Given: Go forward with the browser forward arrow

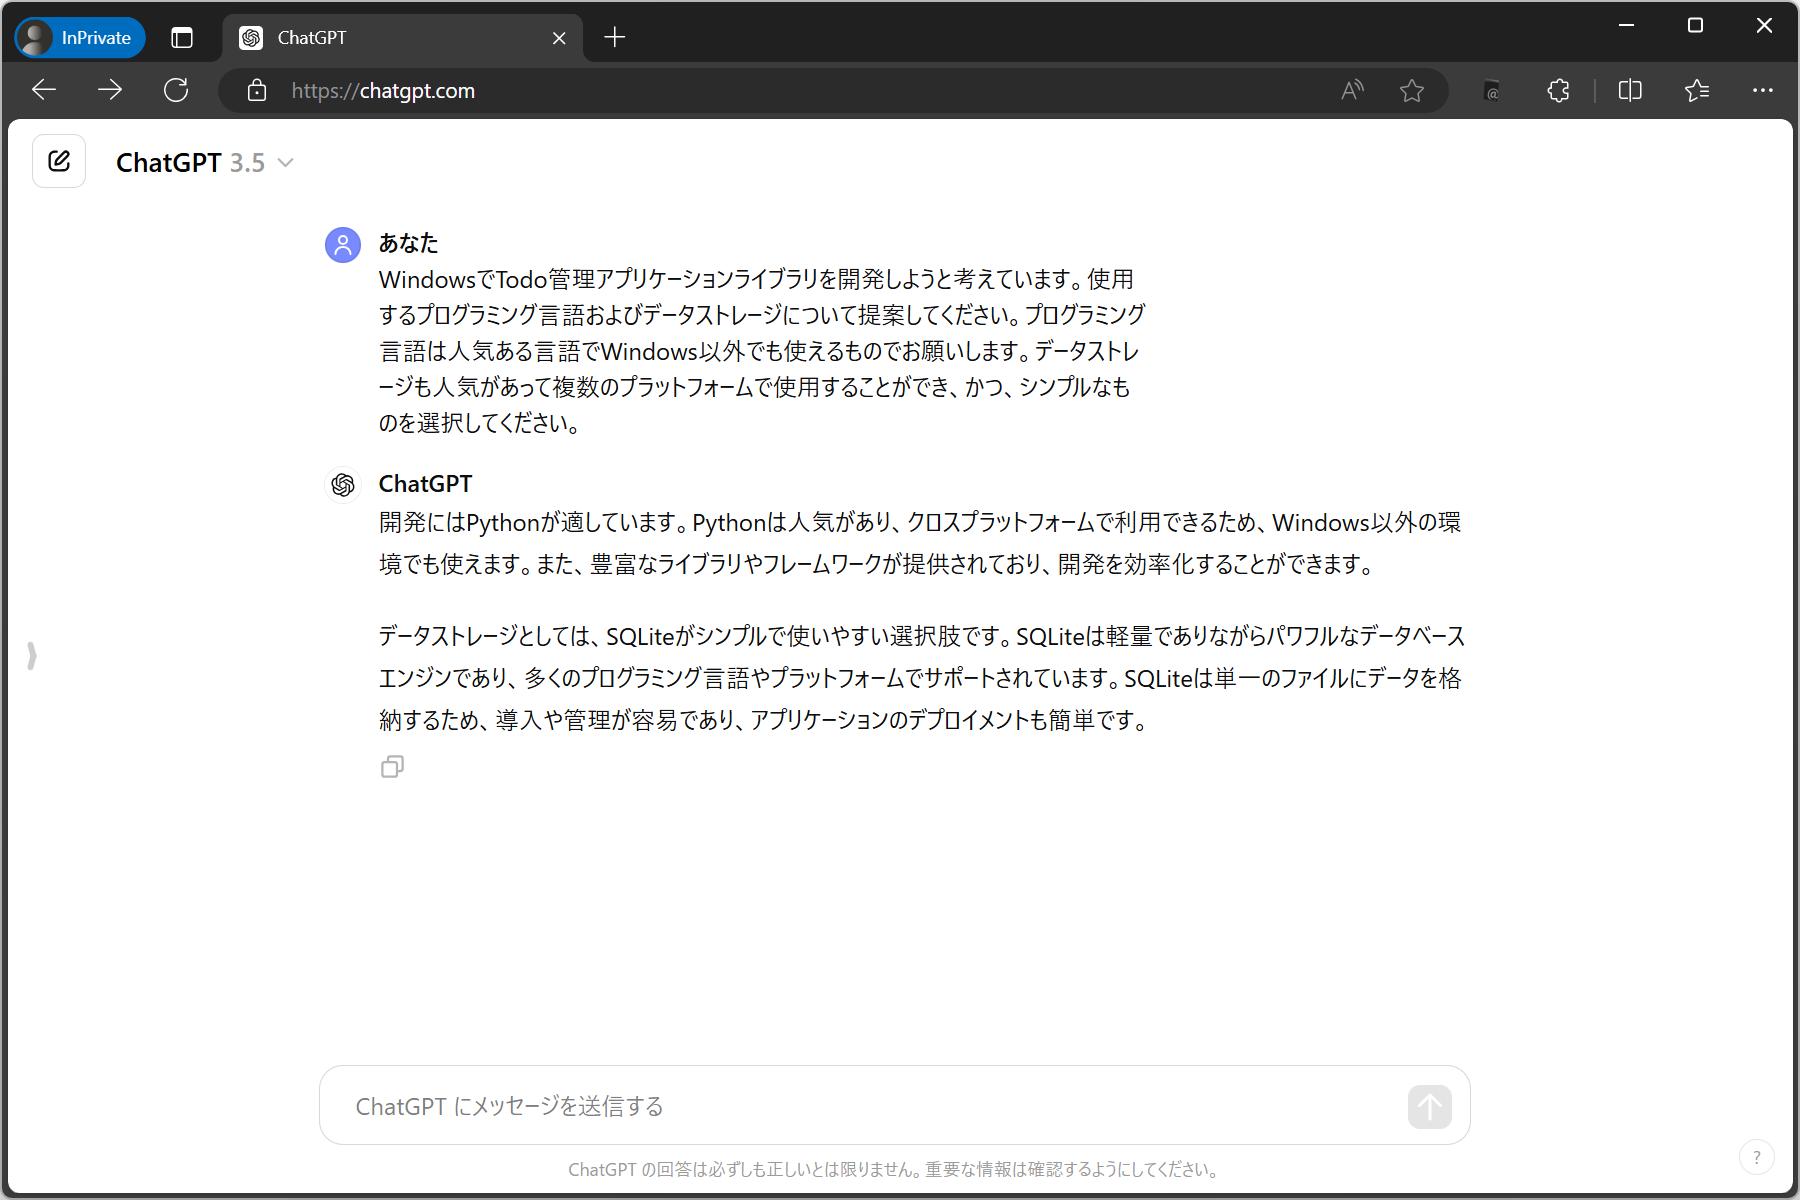Looking at the screenshot, I should pos(110,90).
